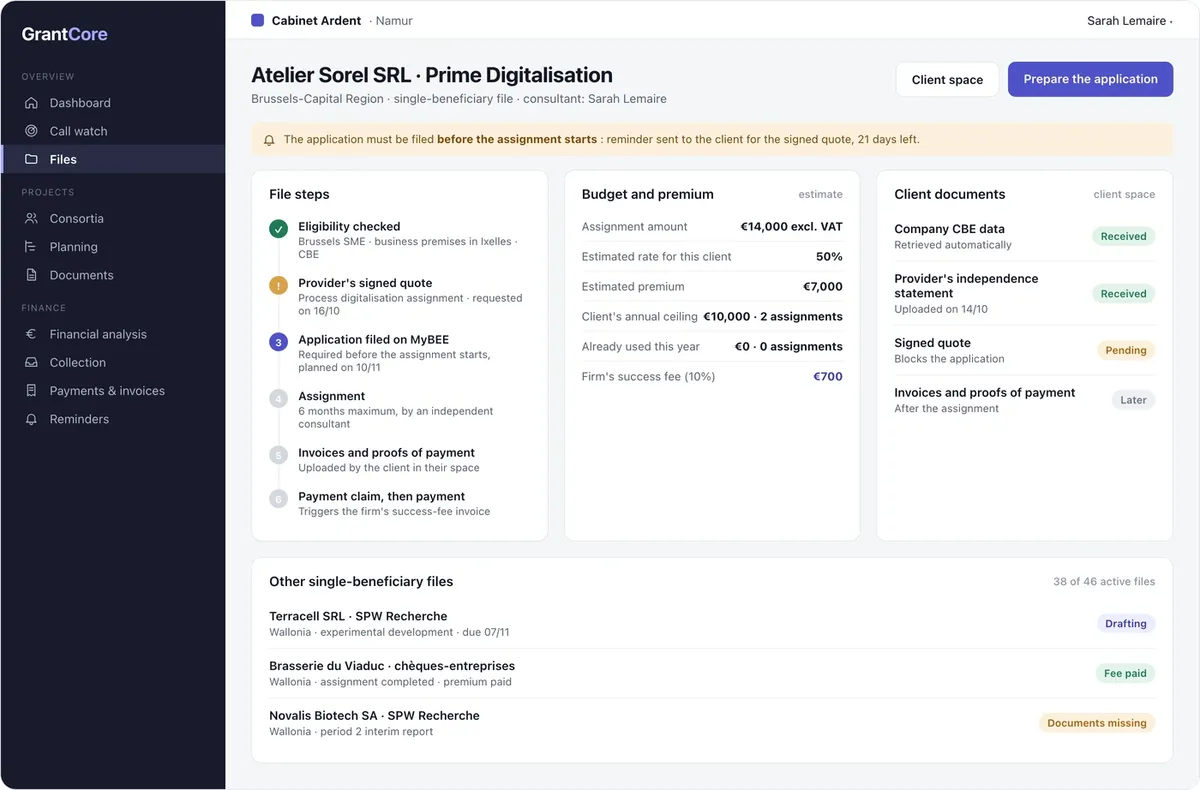The width and height of the screenshot is (1200, 790).
Task: Click the Pending badge for Signed quote
Action: tap(1126, 351)
